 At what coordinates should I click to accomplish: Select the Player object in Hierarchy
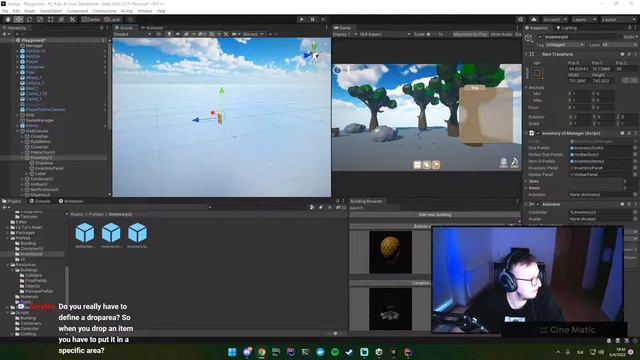pos(32,62)
